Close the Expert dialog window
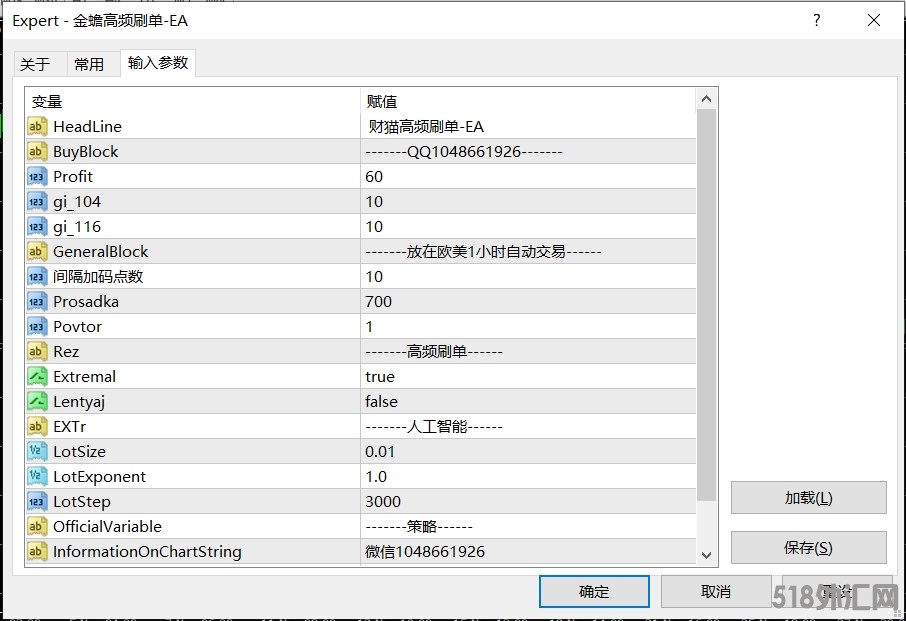This screenshot has width=906, height=621. (x=874, y=21)
